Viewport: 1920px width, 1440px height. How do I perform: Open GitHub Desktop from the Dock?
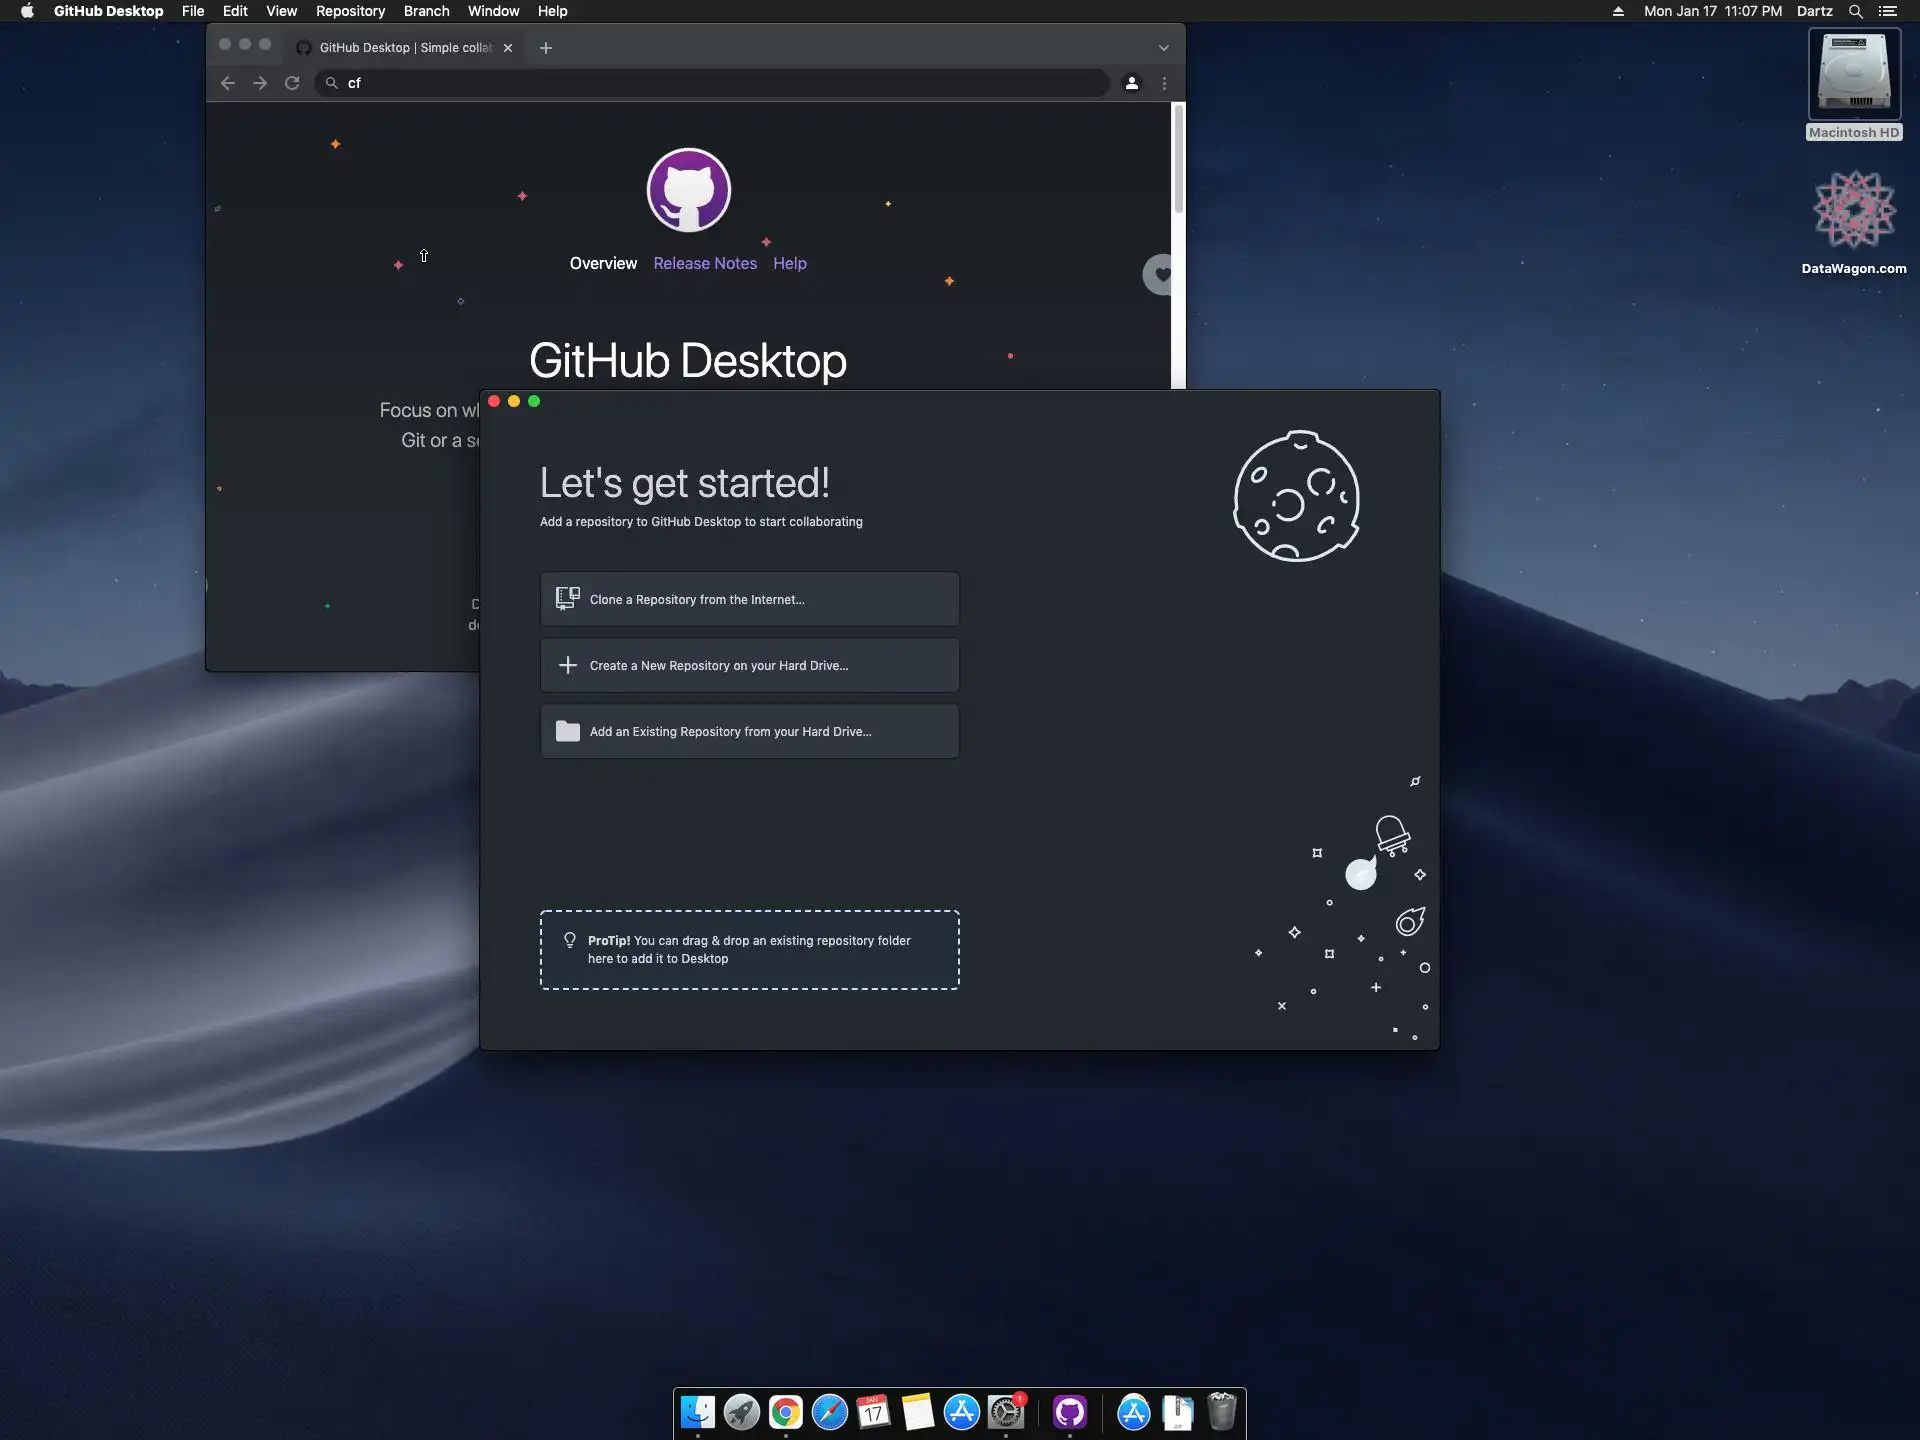point(1069,1412)
